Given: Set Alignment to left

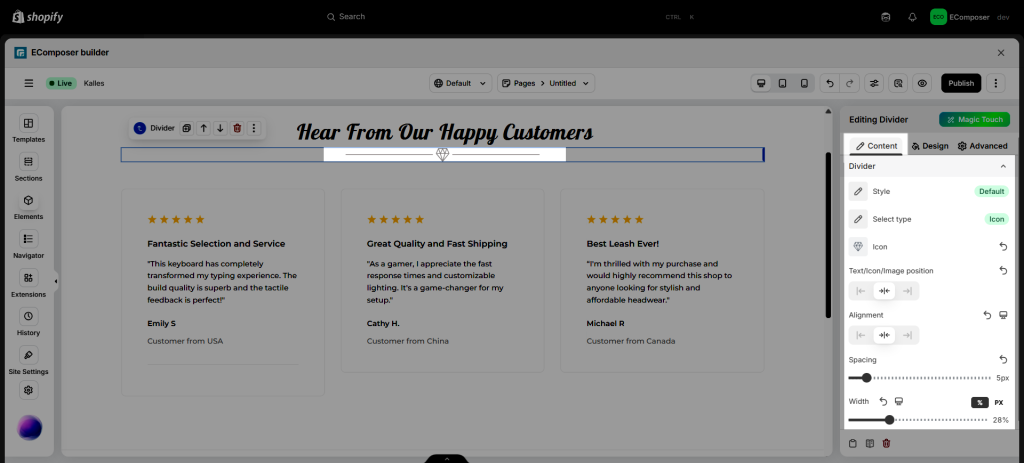Looking at the screenshot, I should tap(859, 335).
